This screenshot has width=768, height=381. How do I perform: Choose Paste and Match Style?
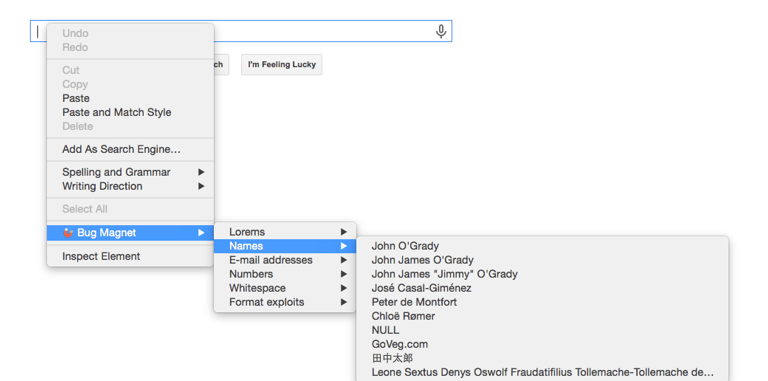130,112
